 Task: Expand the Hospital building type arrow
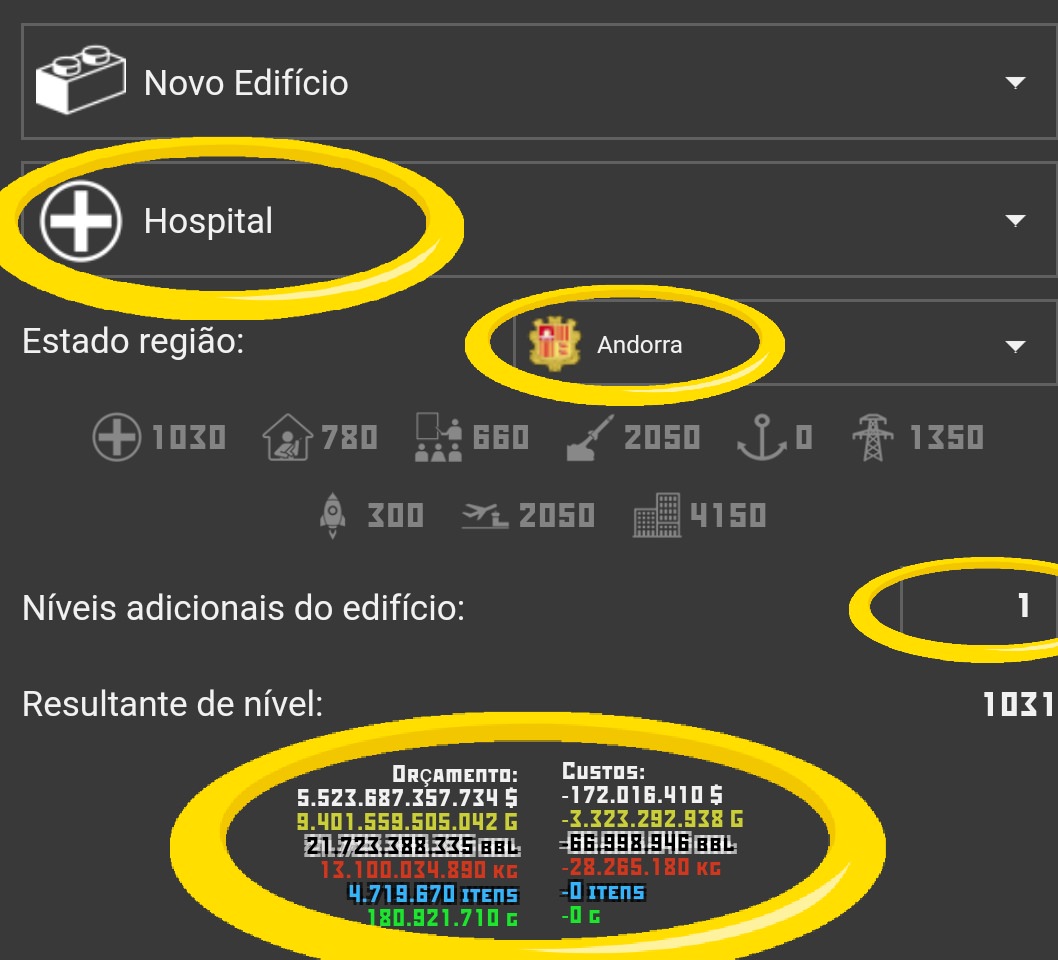tap(1015, 220)
